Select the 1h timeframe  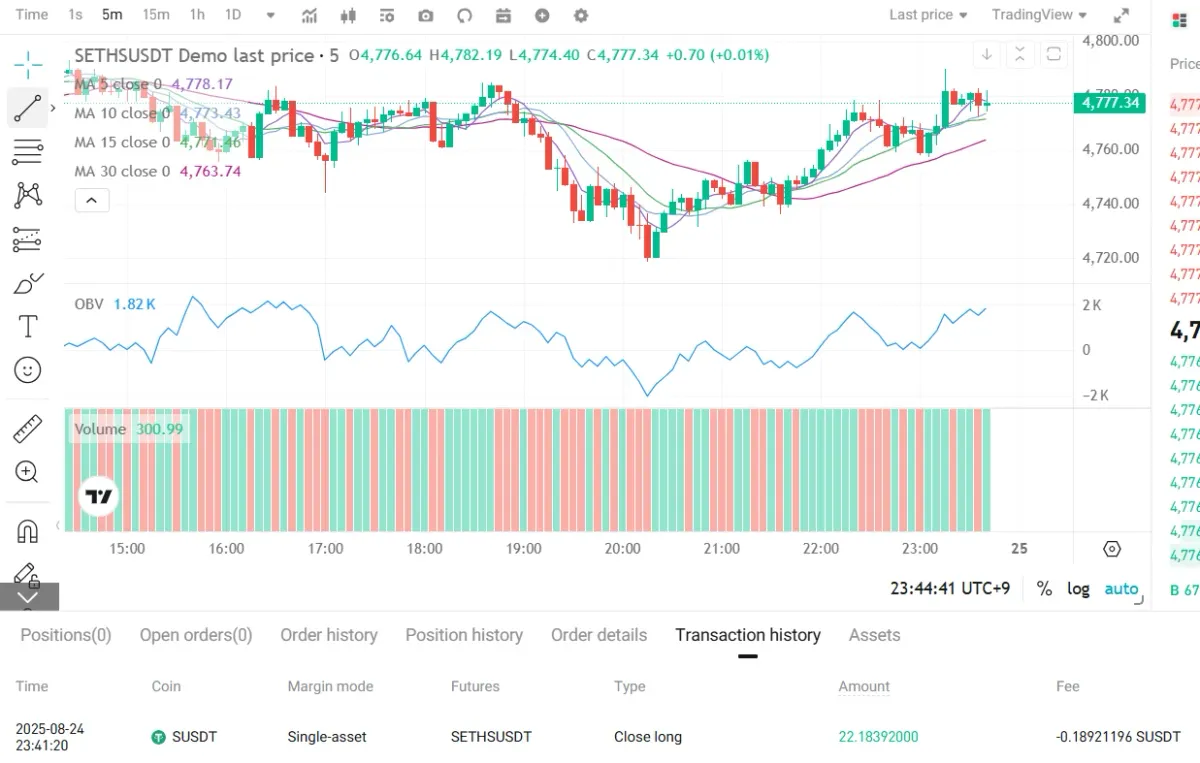(197, 15)
